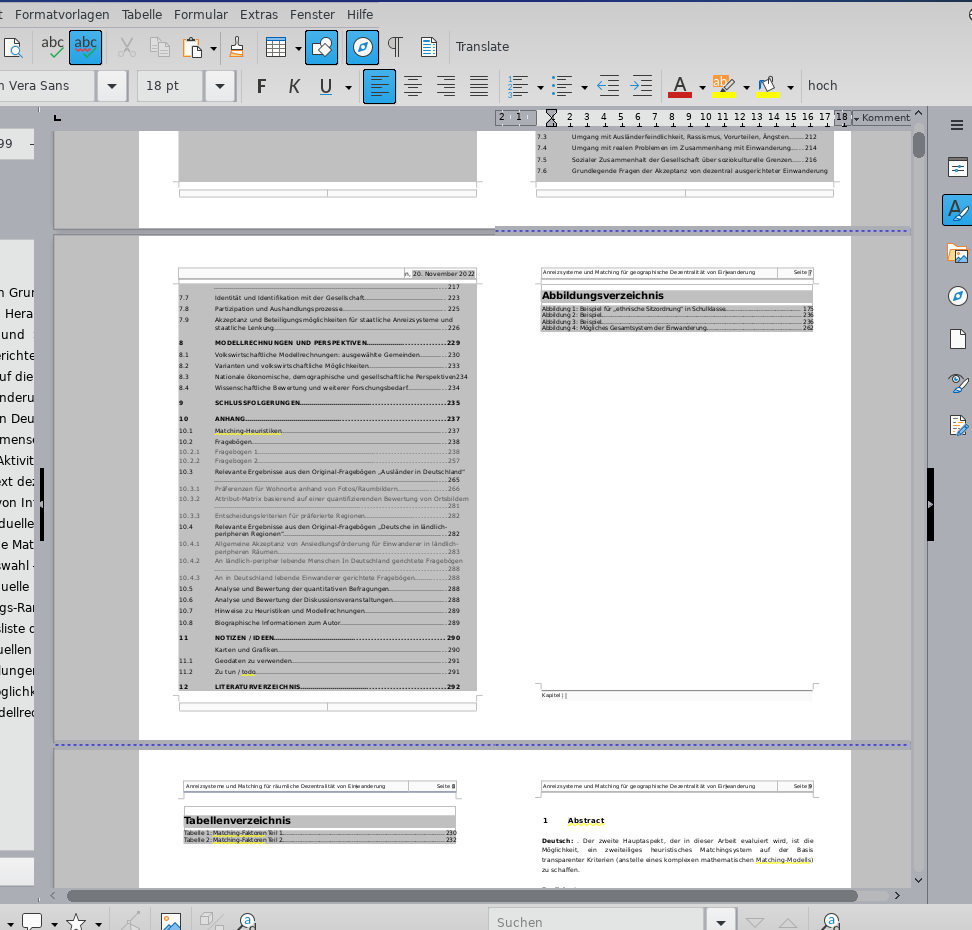The image size is (972, 930).
Task: Open the Suchen search history dropdown
Action: coord(720,922)
